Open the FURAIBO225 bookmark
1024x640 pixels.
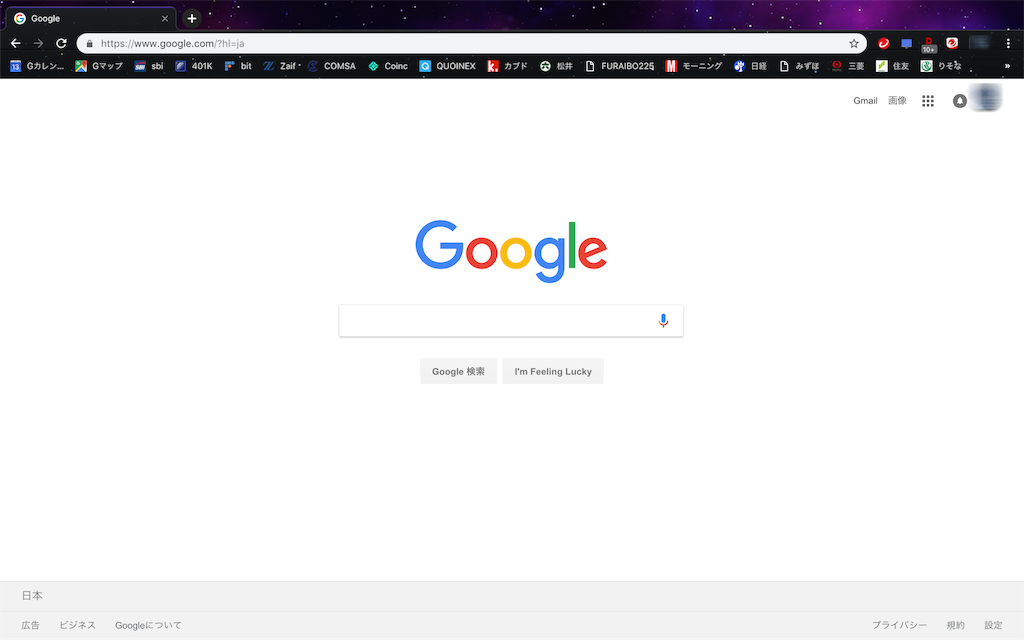(x=619, y=66)
